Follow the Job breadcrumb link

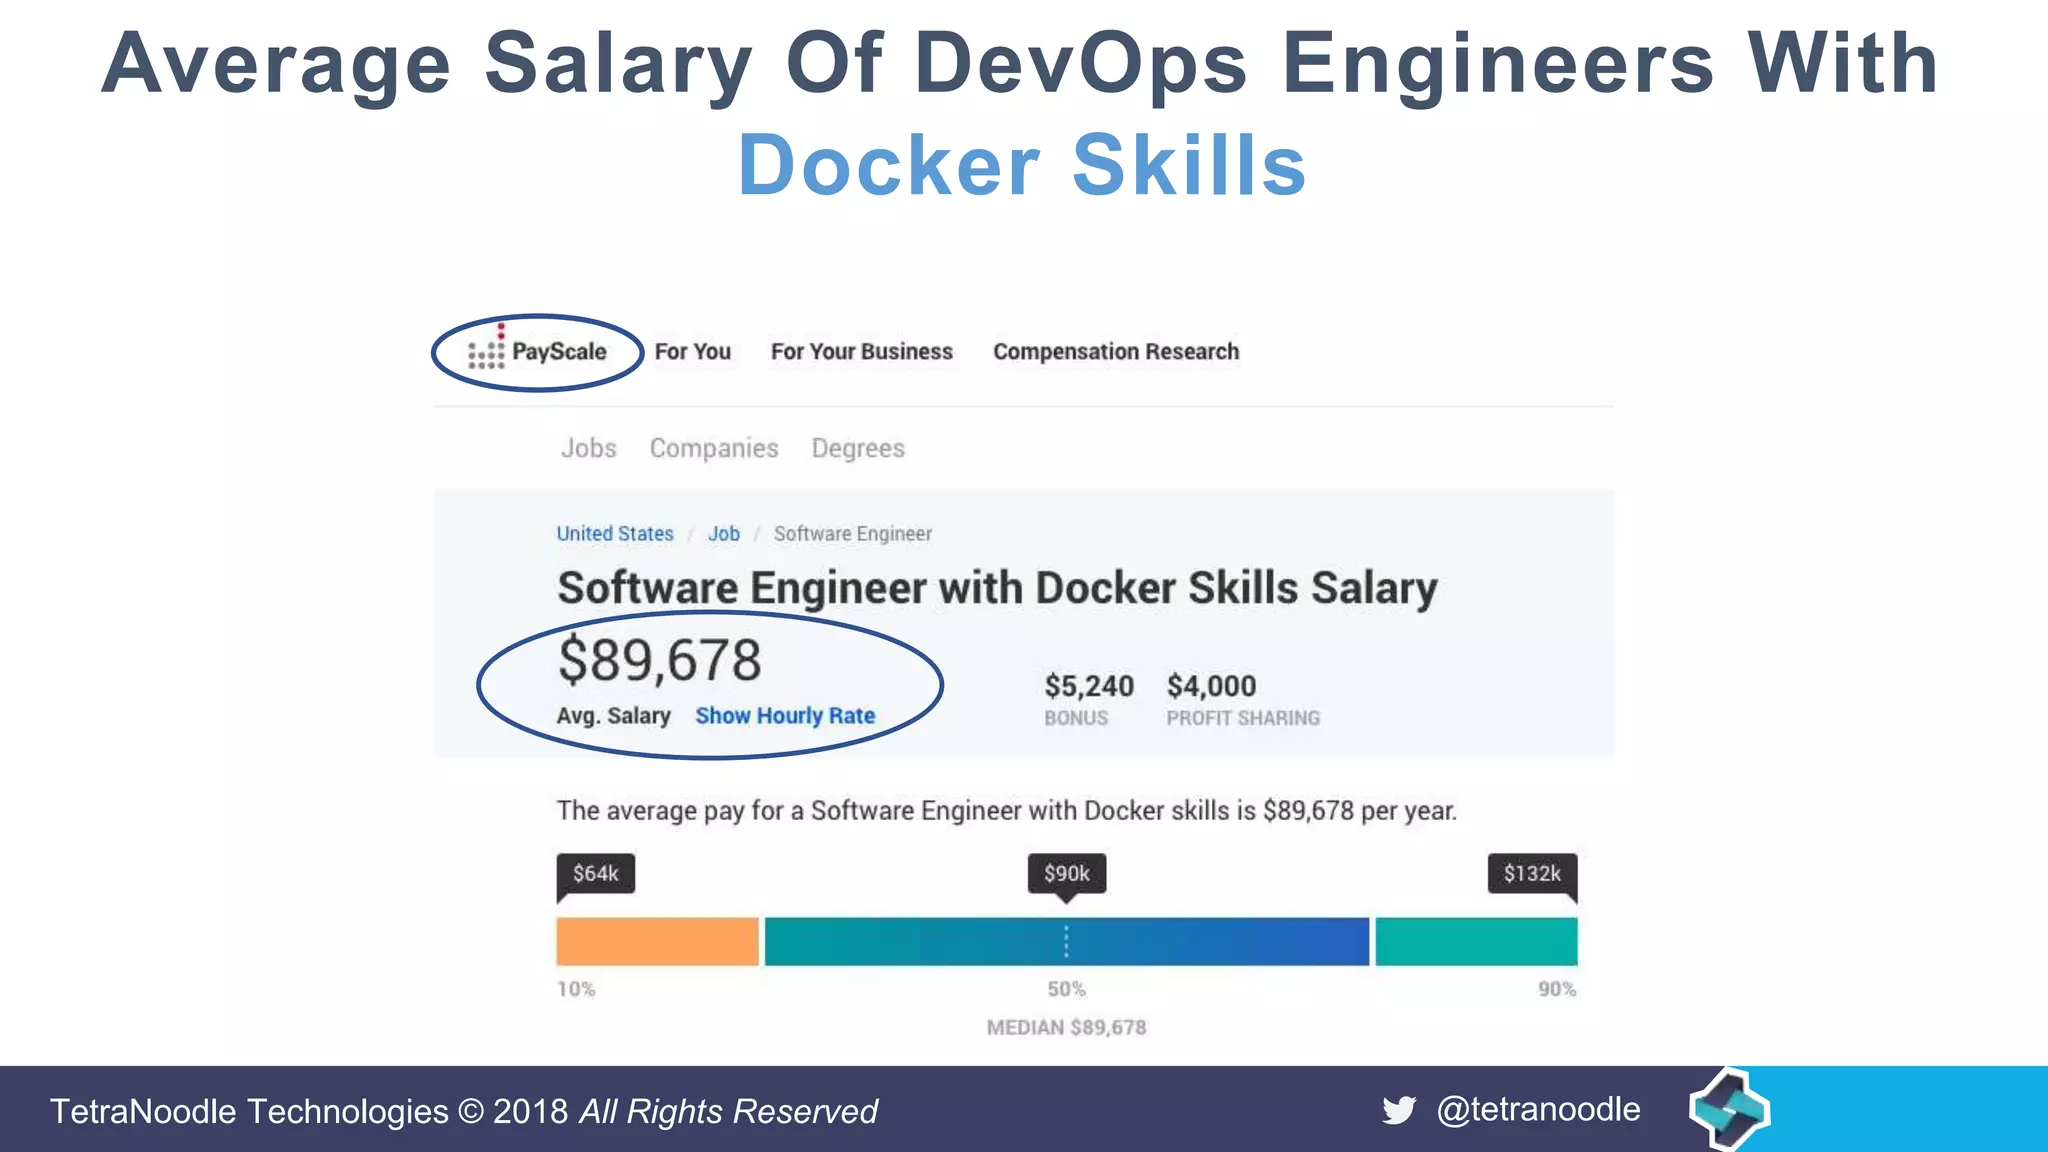[723, 534]
